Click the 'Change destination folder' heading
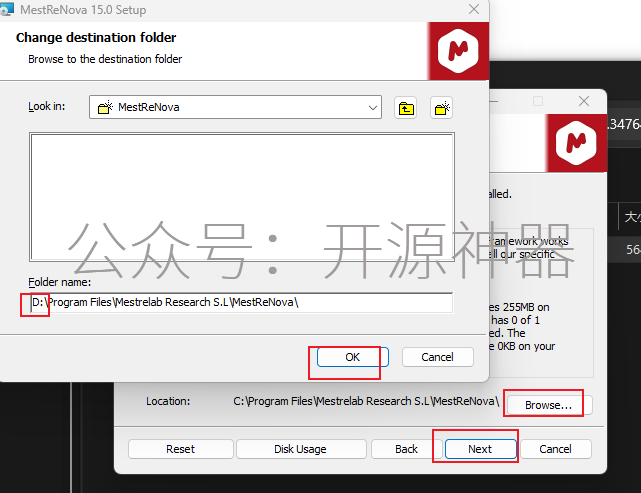641x493 pixels. tap(96, 38)
